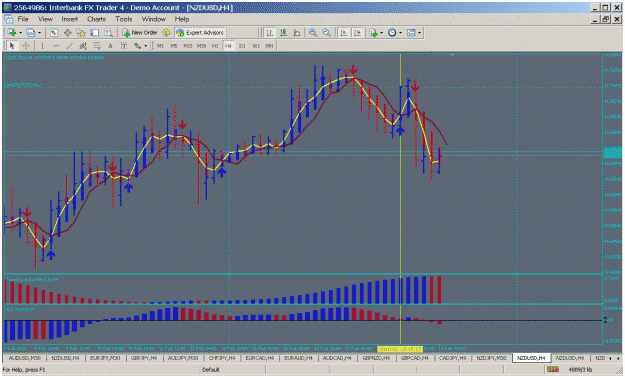The width and height of the screenshot is (625, 376).
Task: Switch to the GBPJPY,H4 chart tab
Action: click(x=144, y=358)
